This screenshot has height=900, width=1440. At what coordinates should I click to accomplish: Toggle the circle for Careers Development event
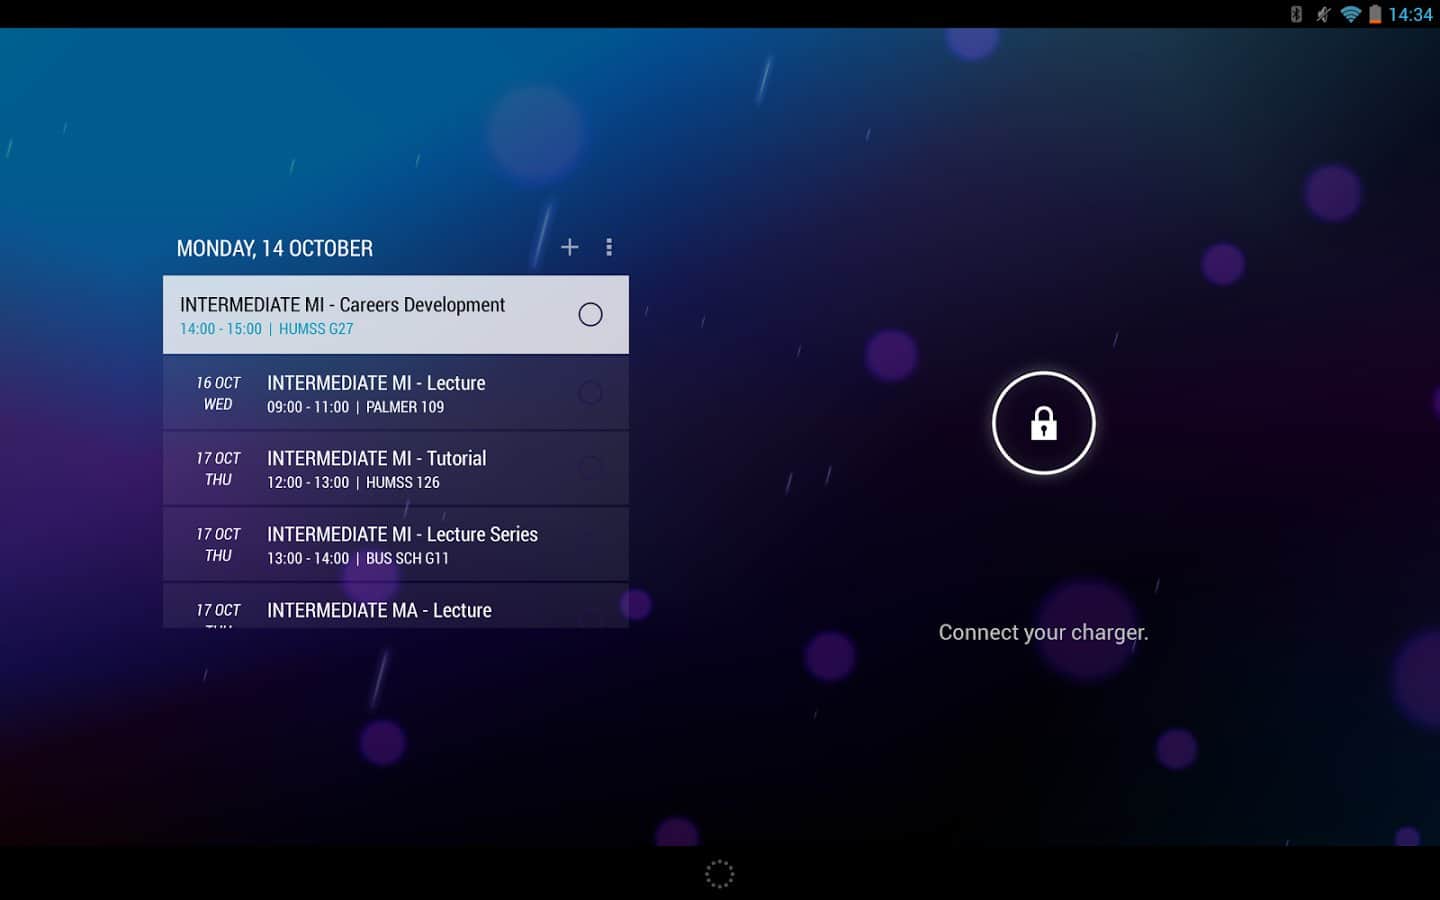coord(590,315)
